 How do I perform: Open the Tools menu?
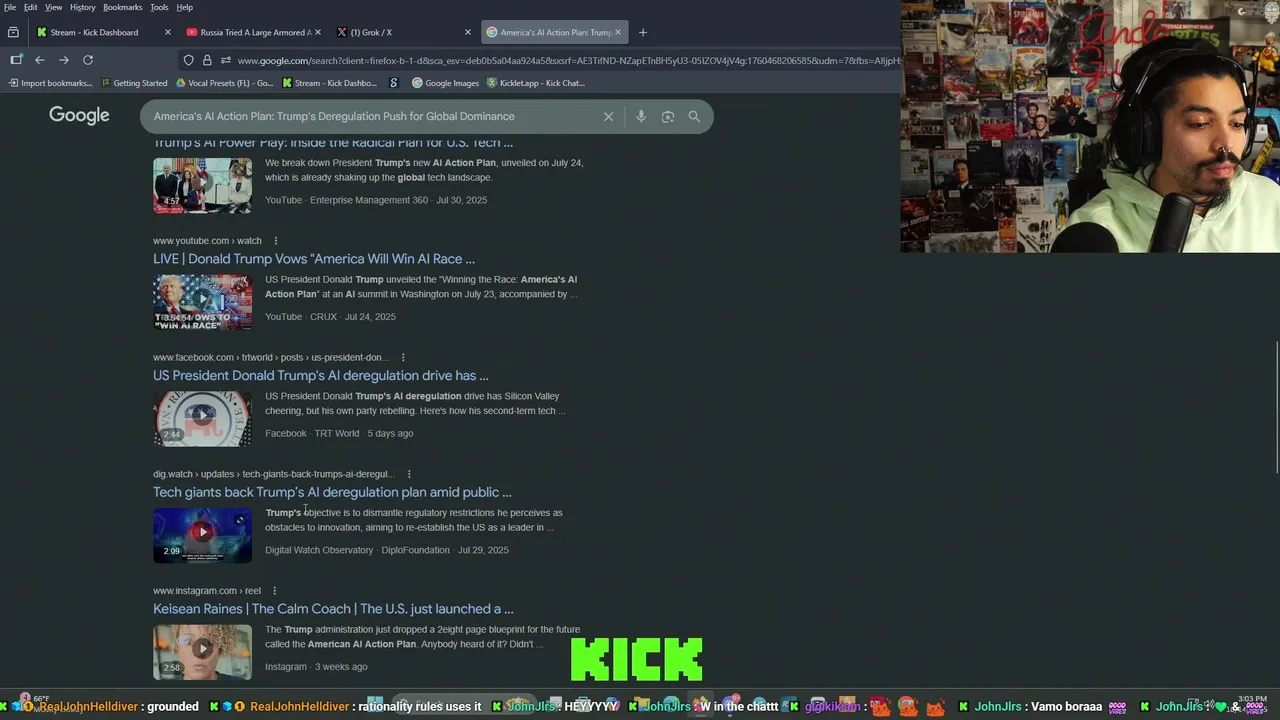coord(159,7)
